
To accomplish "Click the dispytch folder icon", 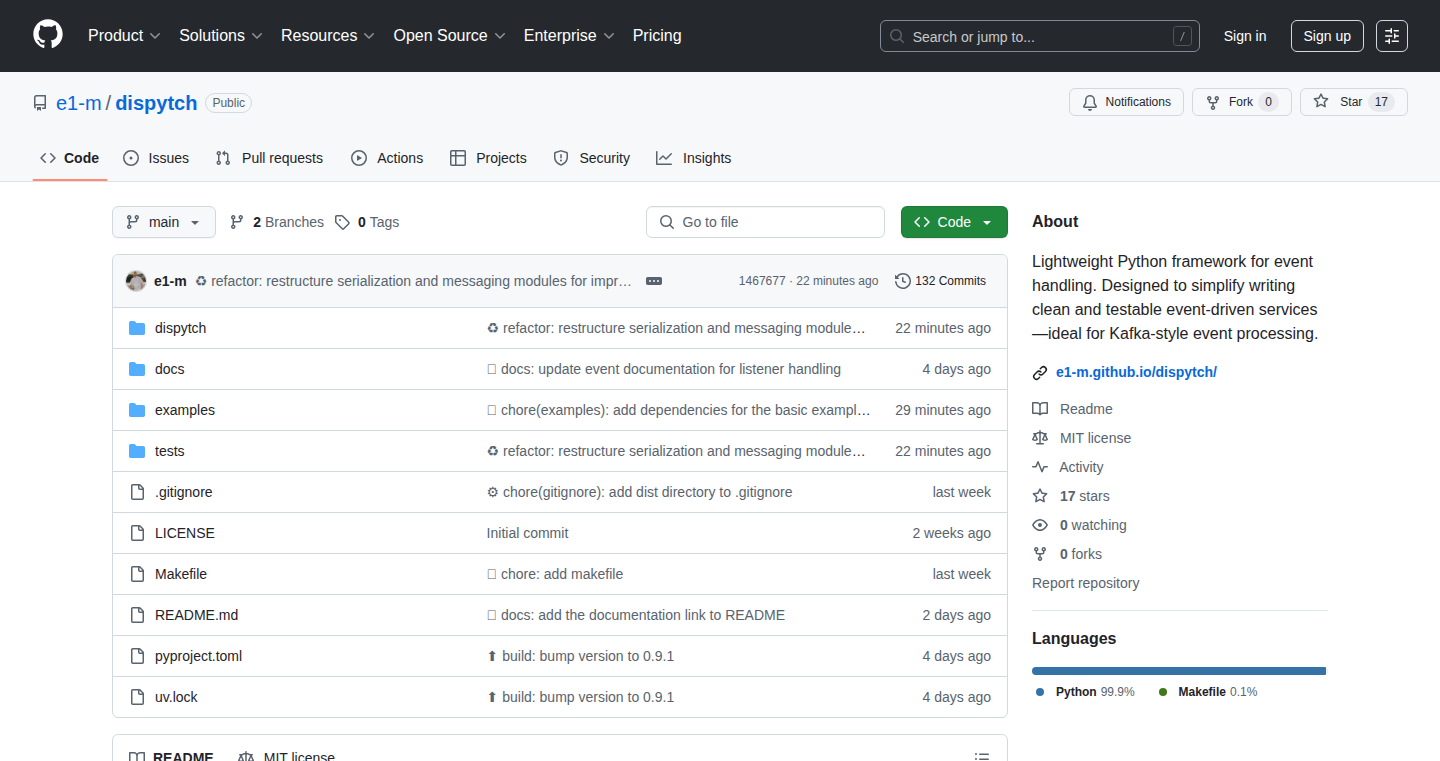I will (x=137, y=328).
